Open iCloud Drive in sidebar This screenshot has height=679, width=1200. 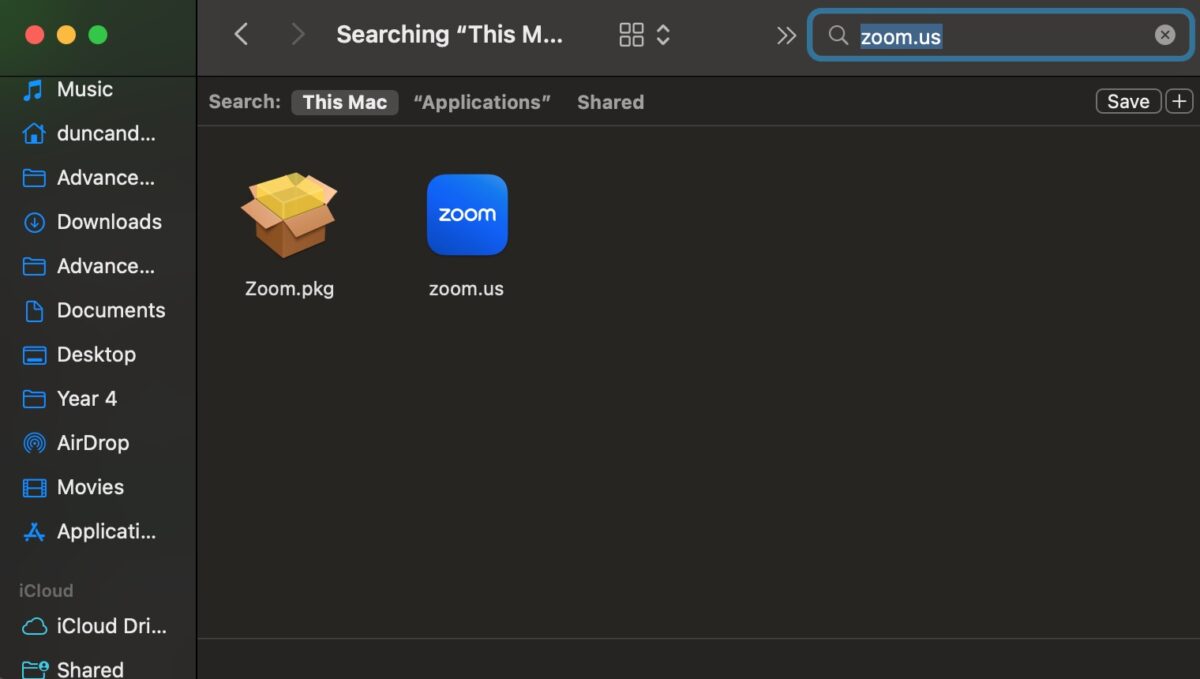point(110,627)
